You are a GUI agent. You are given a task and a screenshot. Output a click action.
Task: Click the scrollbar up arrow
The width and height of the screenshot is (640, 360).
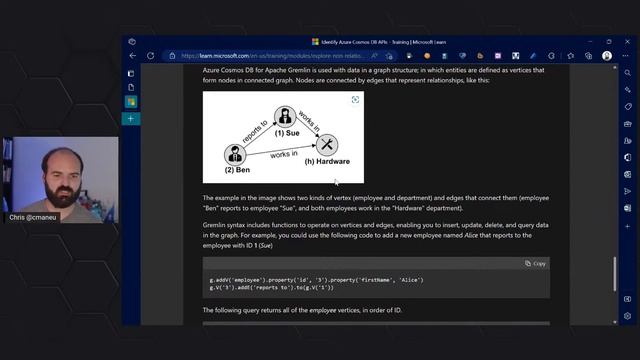[x=615, y=67]
